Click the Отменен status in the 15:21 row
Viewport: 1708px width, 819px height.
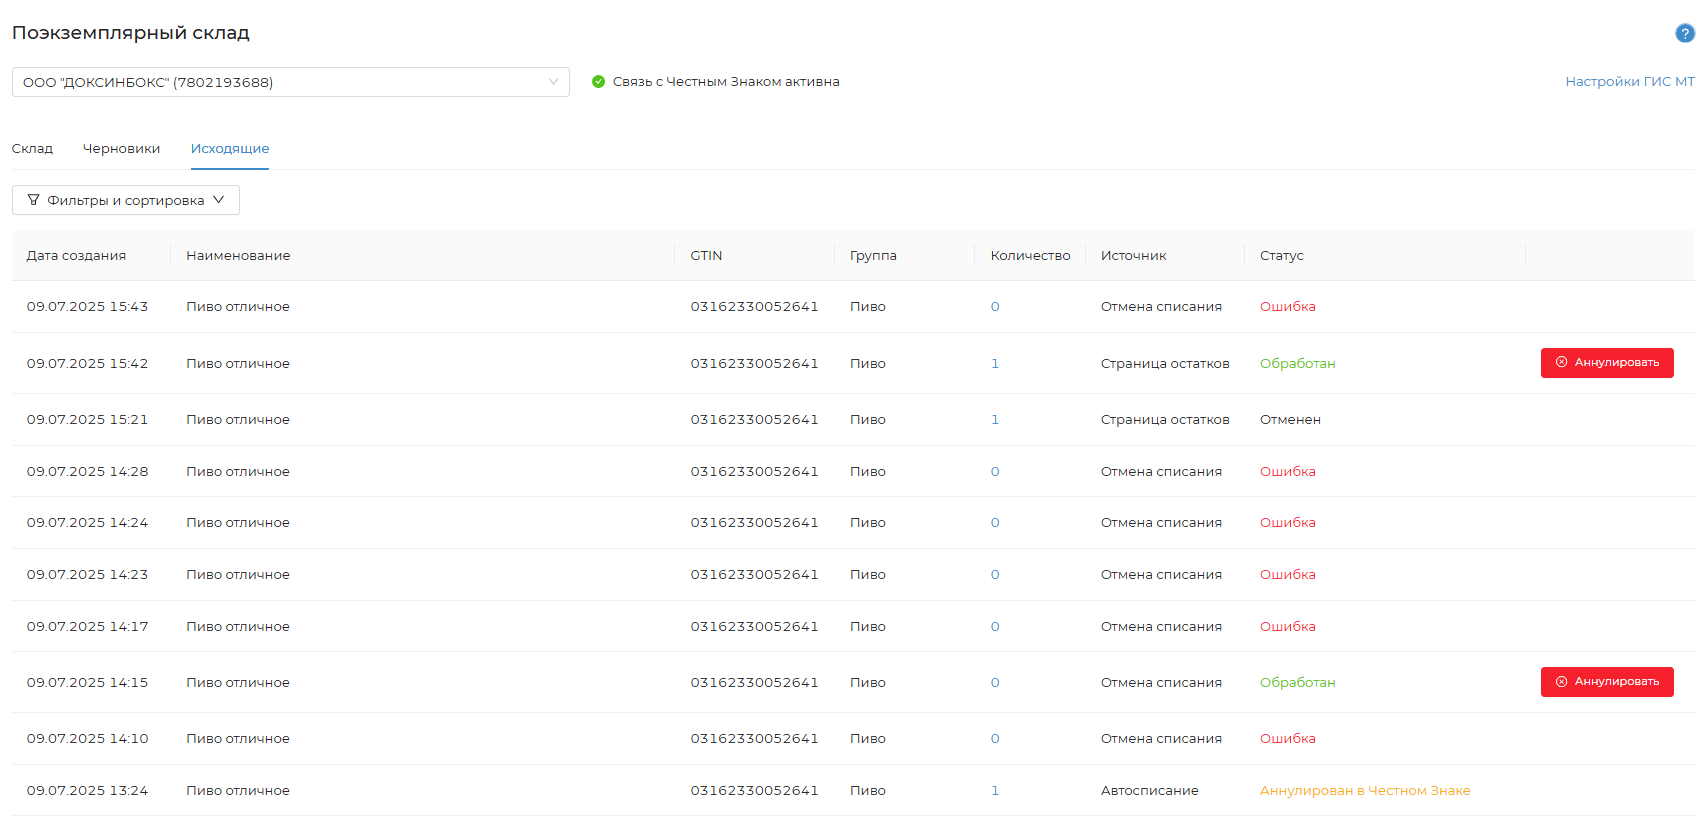(1290, 420)
